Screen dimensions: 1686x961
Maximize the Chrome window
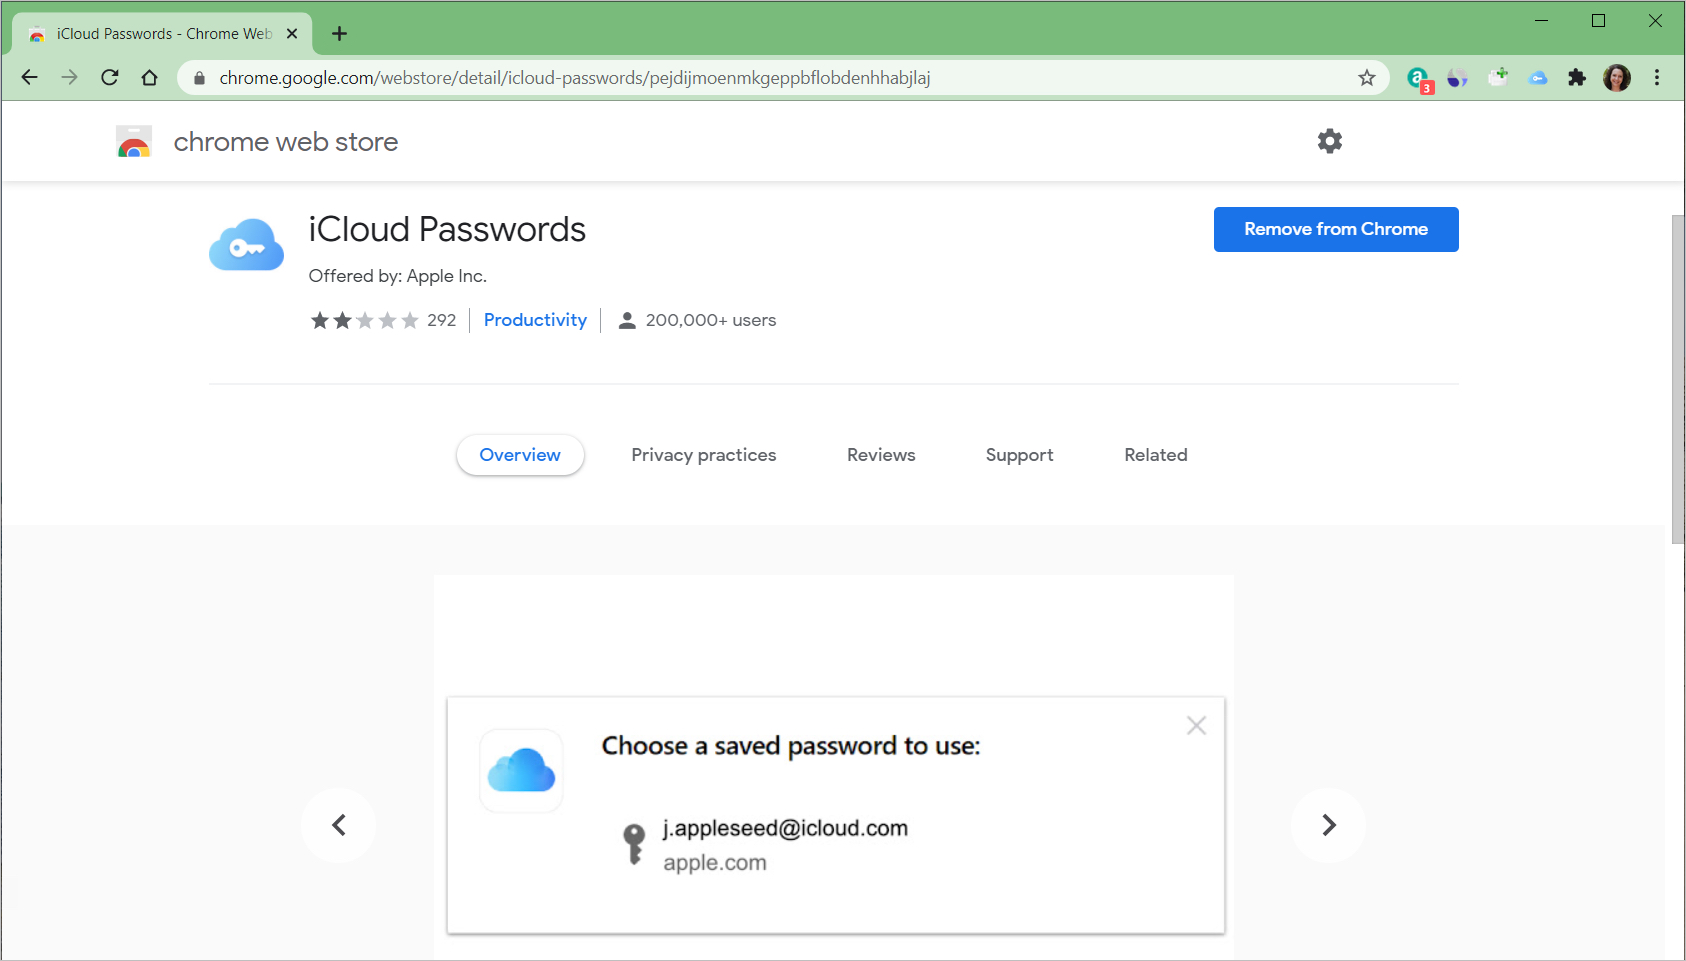tap(1599, 20)
